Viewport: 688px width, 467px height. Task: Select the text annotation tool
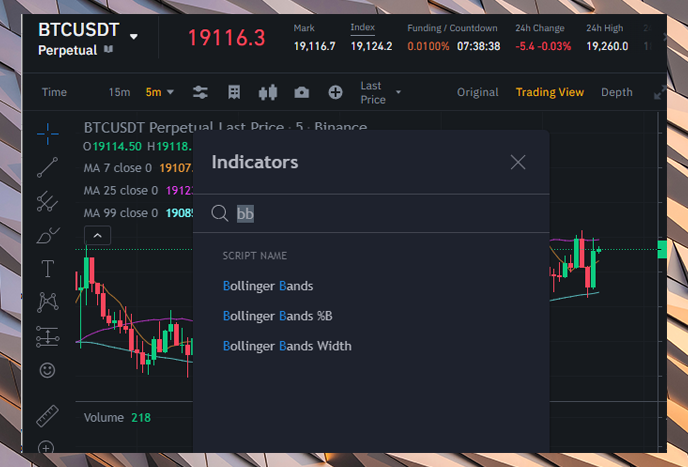47,269
